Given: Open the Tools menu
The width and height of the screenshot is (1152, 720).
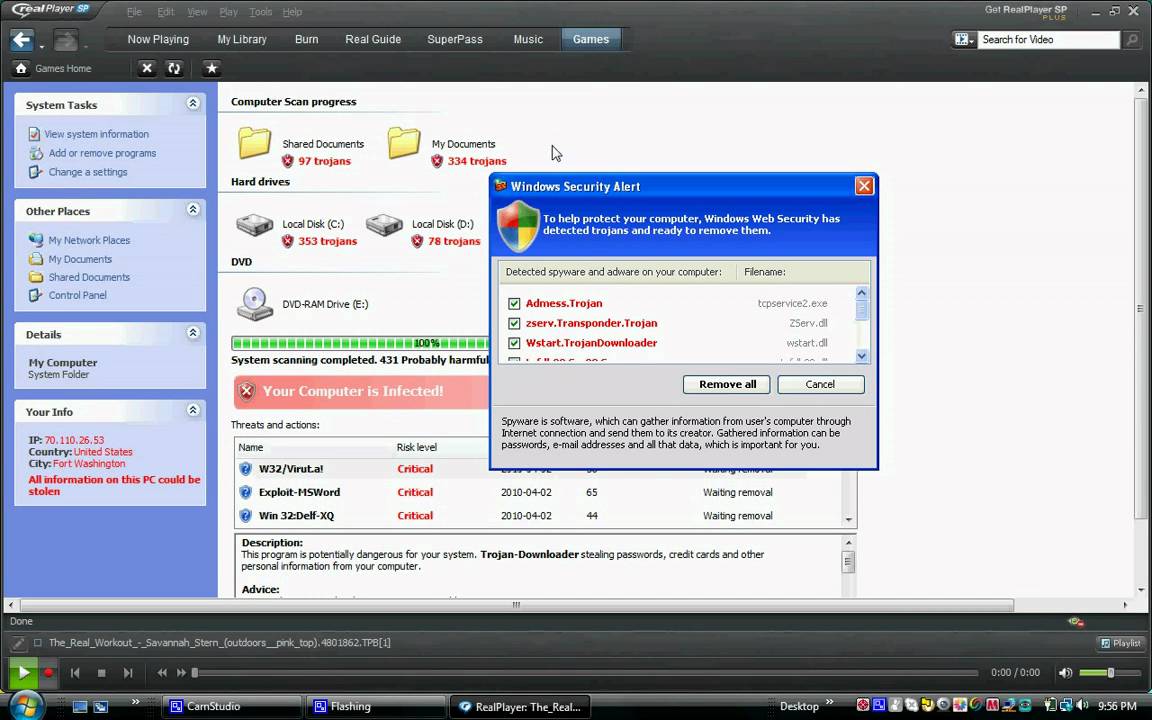Looking at the screenshot, I should (x=260, y=12).
